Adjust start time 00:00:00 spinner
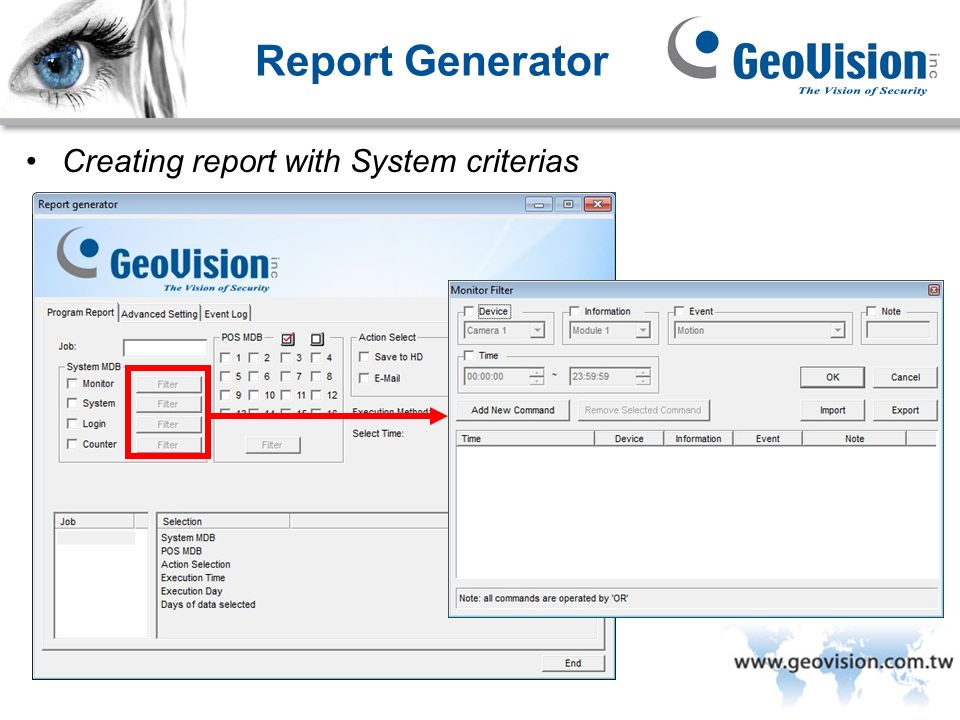The height and width of the screenshot is (720, 960). pyautogui.click(x=536, y=377)
